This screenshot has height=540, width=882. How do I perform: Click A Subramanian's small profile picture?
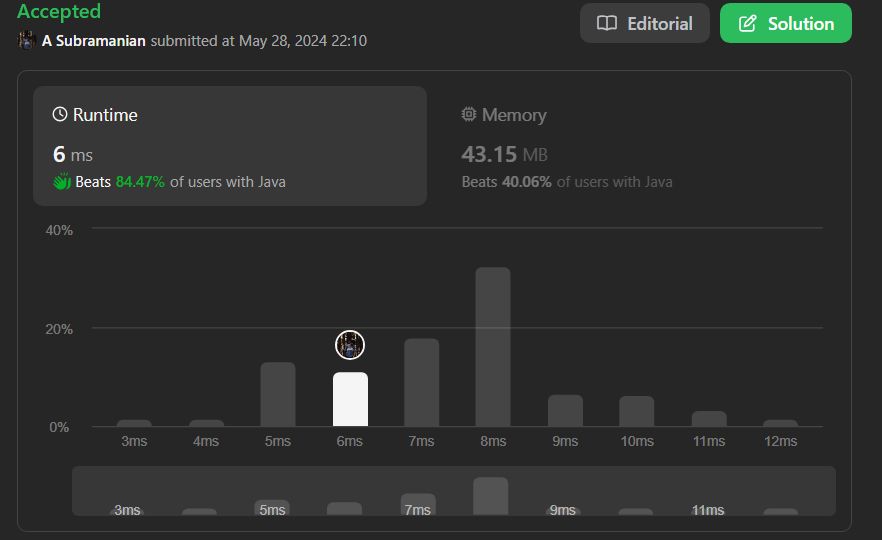(26, 40)
